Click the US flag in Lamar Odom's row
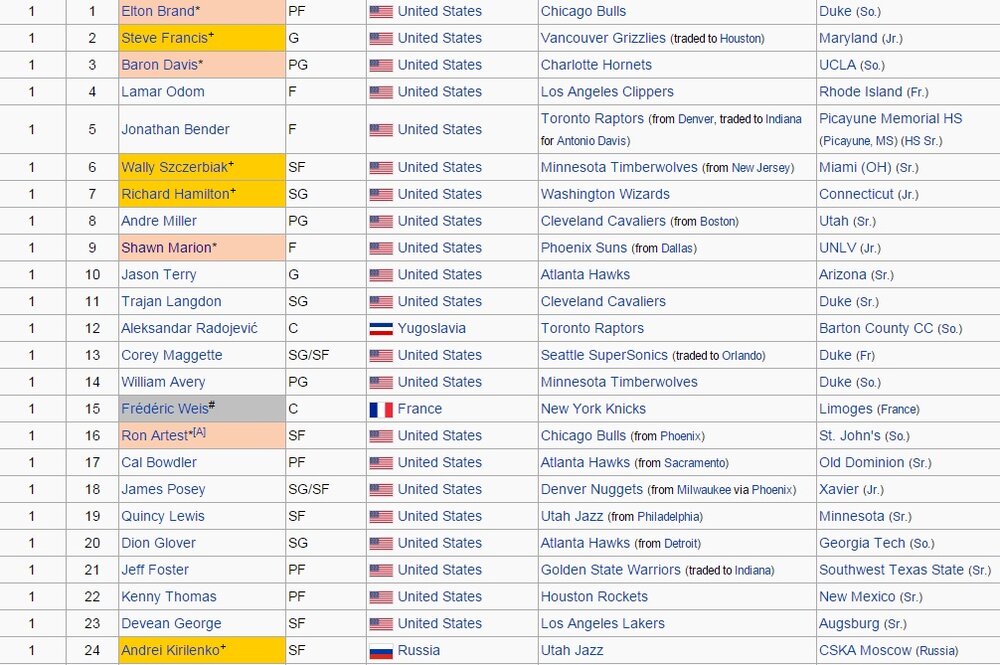The image size is (1000, 665). 381,92
